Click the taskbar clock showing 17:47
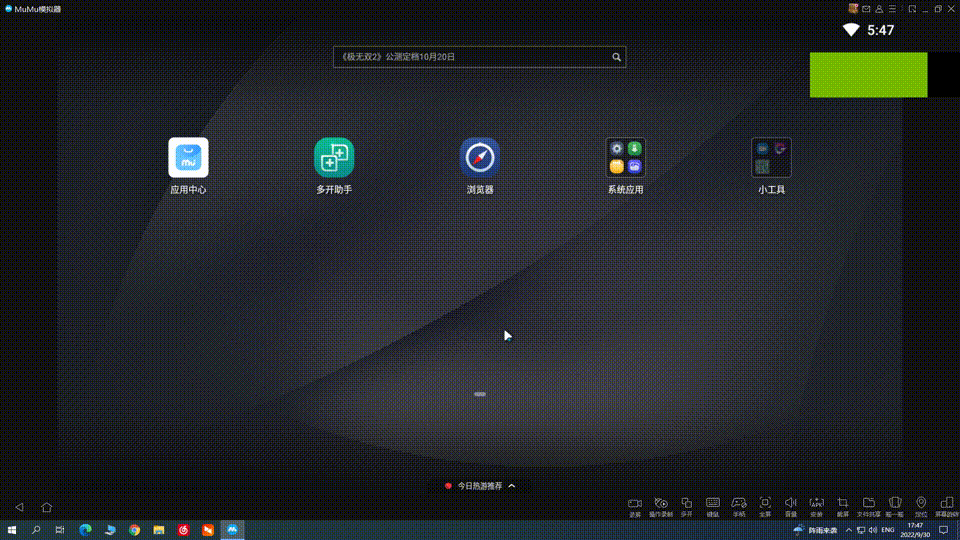Image resolution: width=960 pixels, height=540 pixels. pos(915,530)
